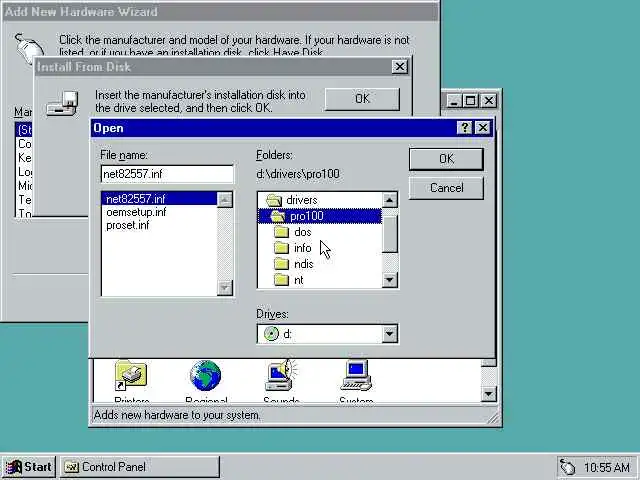Image resolution: width=640 pixels, height=480 pixels.
Task: Select the pro100 folder
Action: pyautogui.click(x=320, y=216)
